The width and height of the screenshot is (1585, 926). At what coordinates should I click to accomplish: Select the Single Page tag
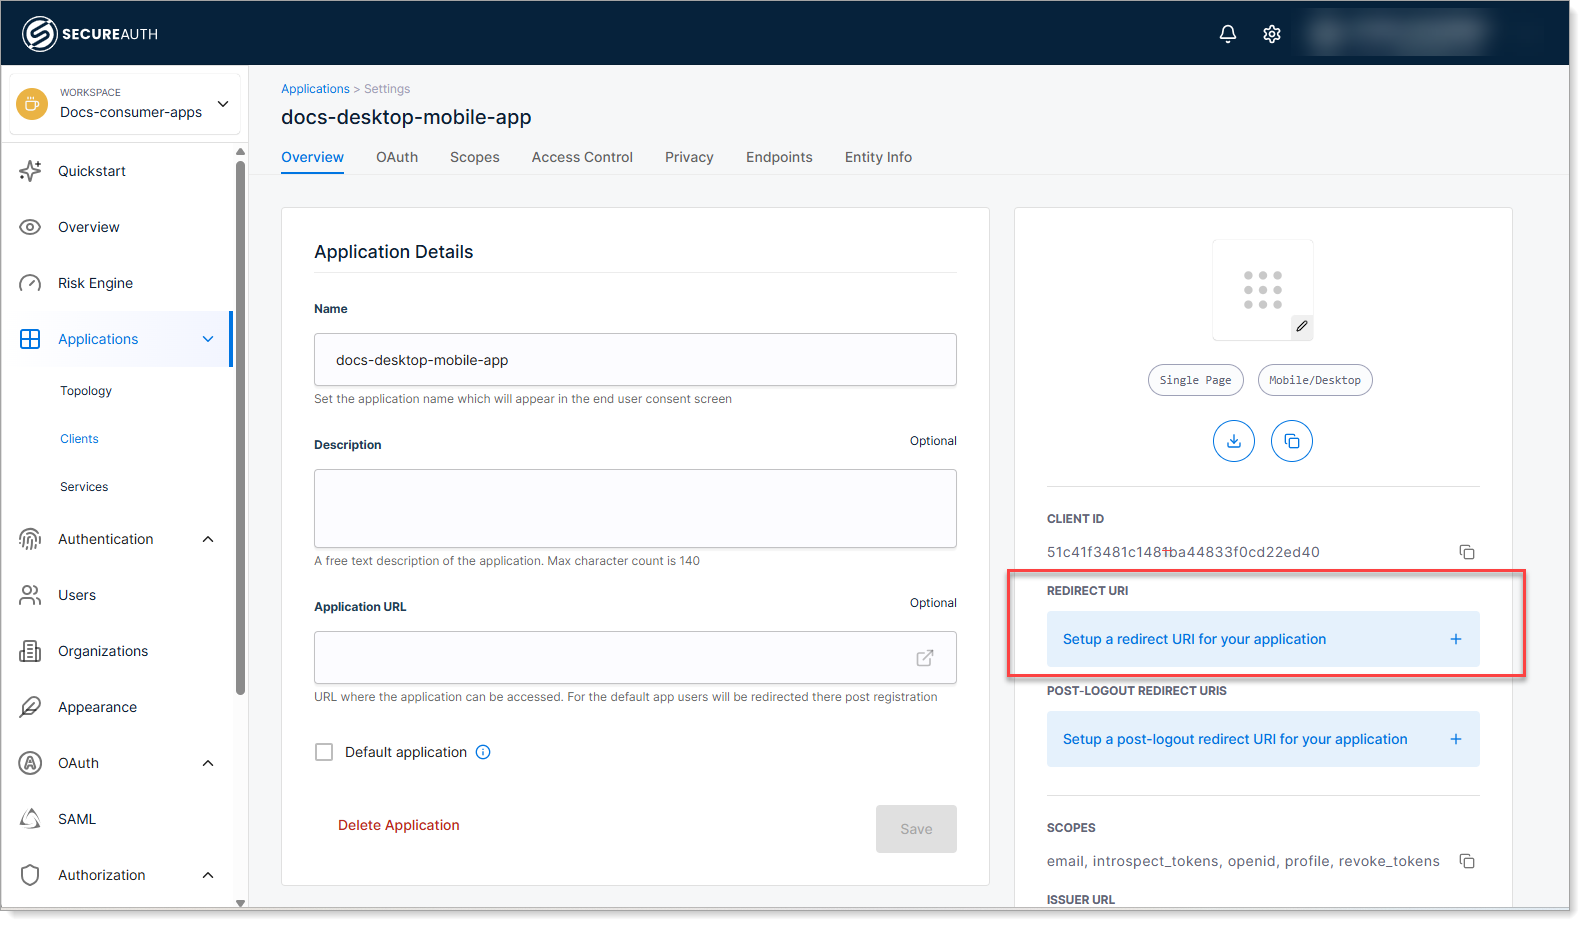point(1196,380)
